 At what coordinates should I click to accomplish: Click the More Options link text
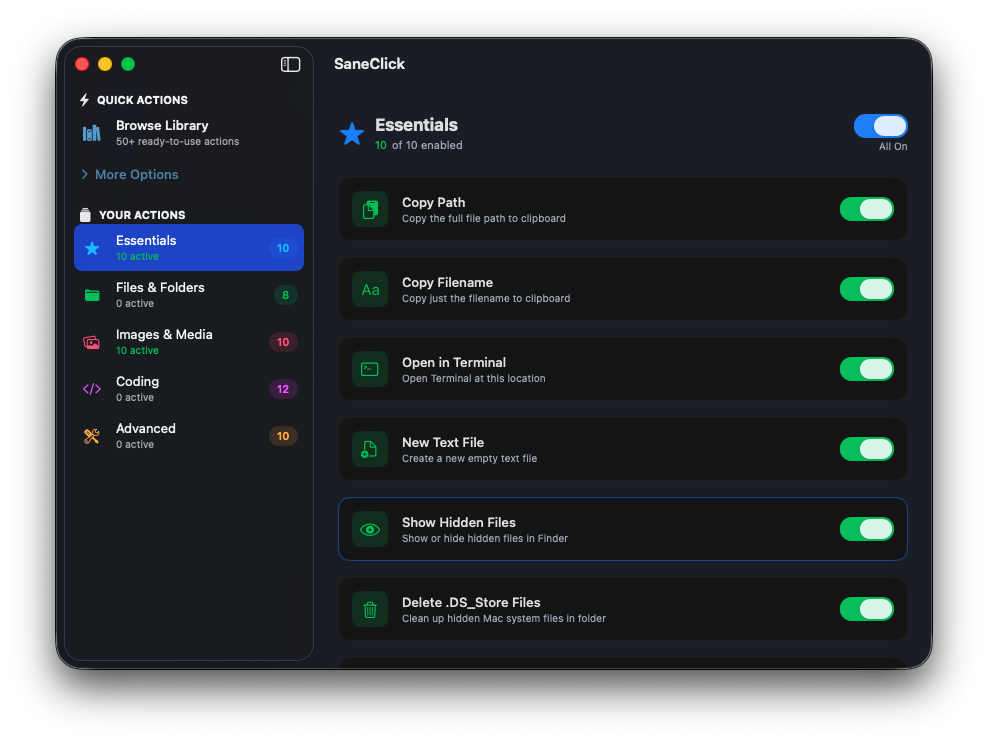tap(137, 175)
